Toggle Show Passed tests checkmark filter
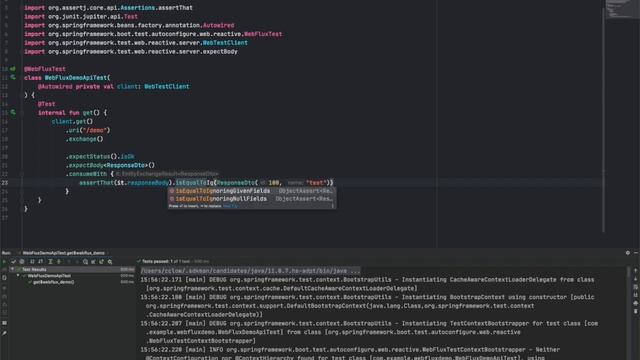The width and height of the screenshot is (640, 360). [13, 262]
